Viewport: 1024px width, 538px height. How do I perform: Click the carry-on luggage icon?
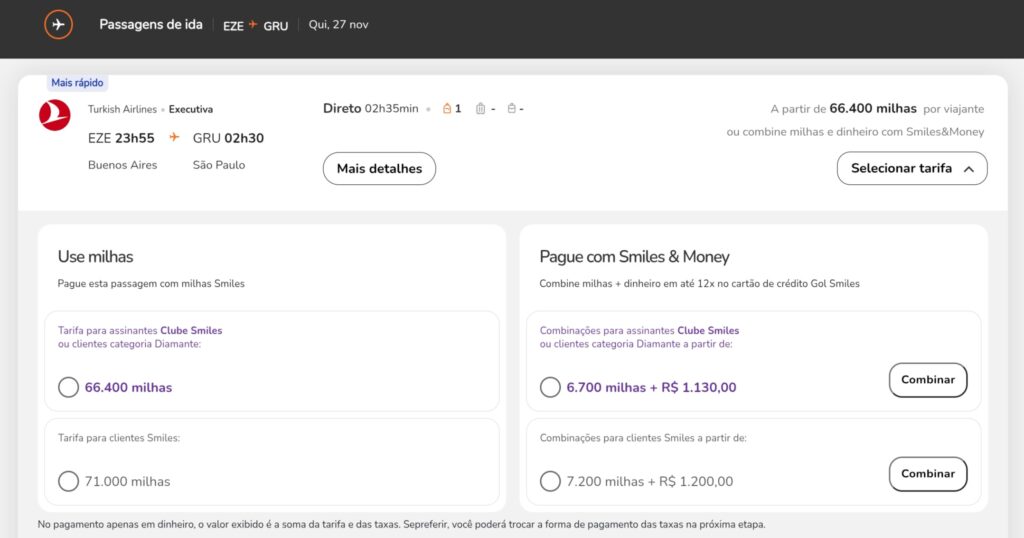(480, 109)
